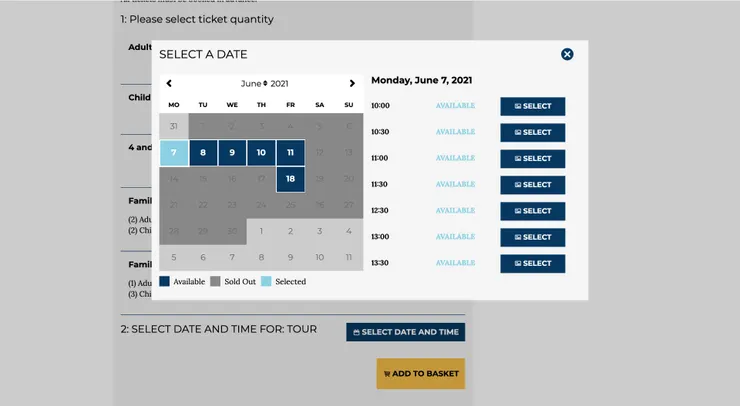Choose June 10 in the calendar
740x406 pixels.
(261, 153)
